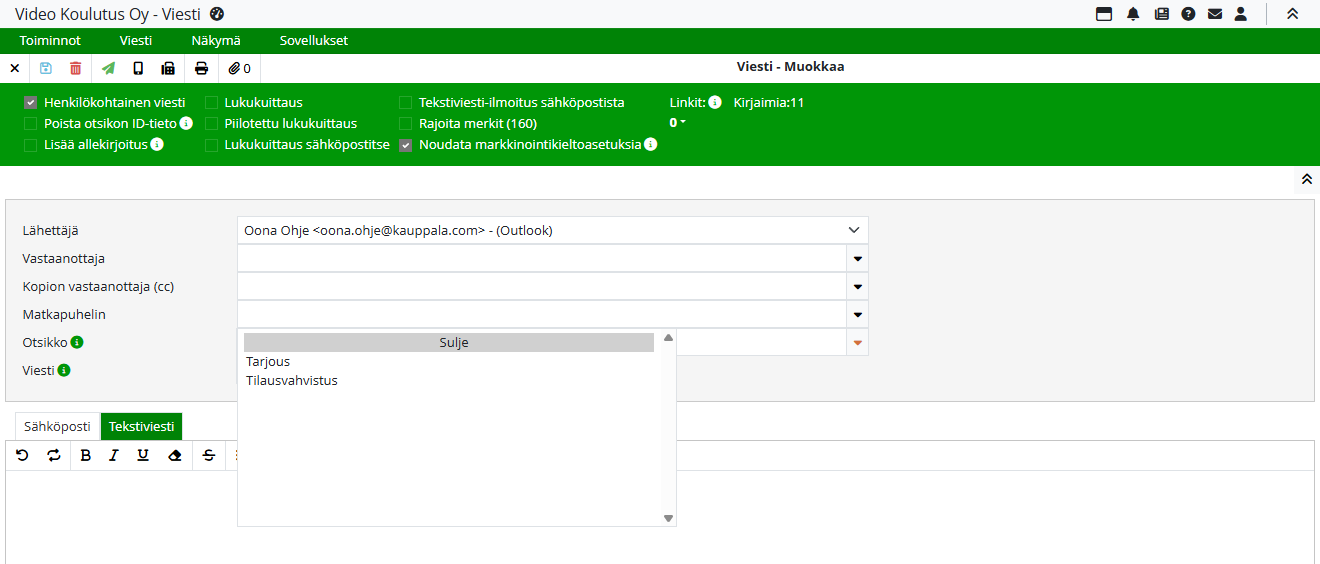Toggle bold formatting in the editor
The image size is (1320, 564).
point(85,455)
